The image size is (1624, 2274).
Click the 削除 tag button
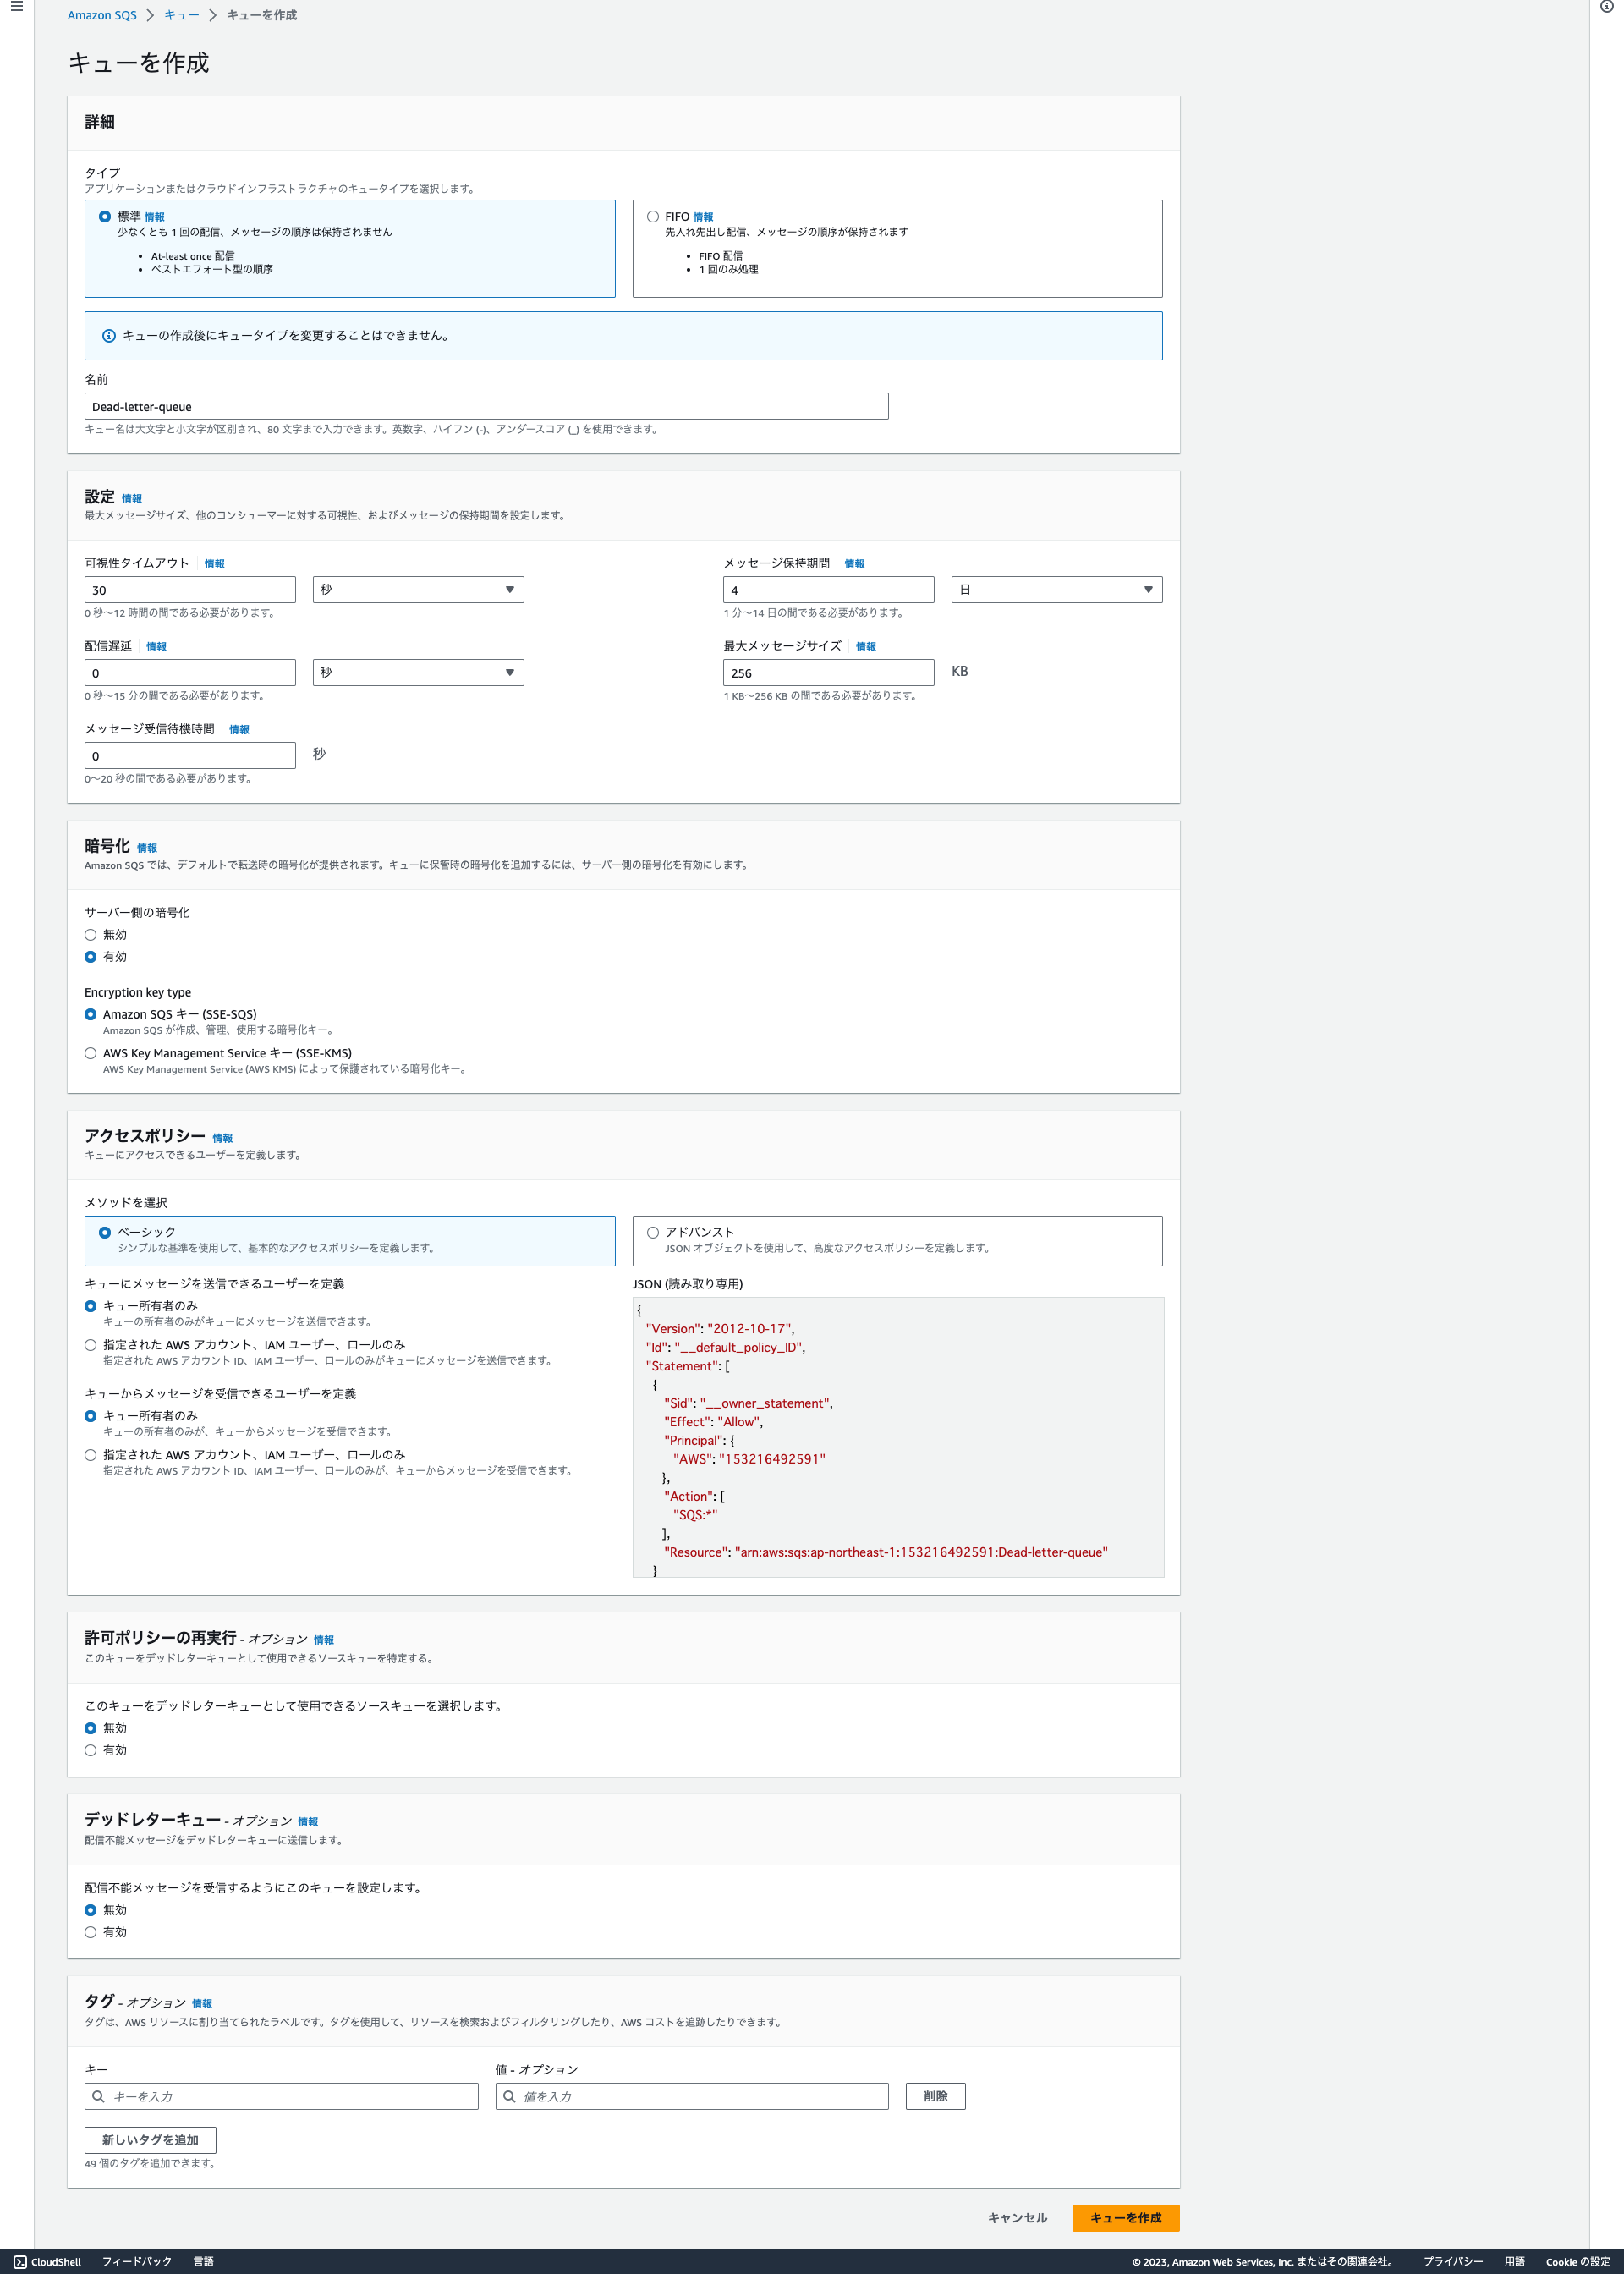[935, 2096]
